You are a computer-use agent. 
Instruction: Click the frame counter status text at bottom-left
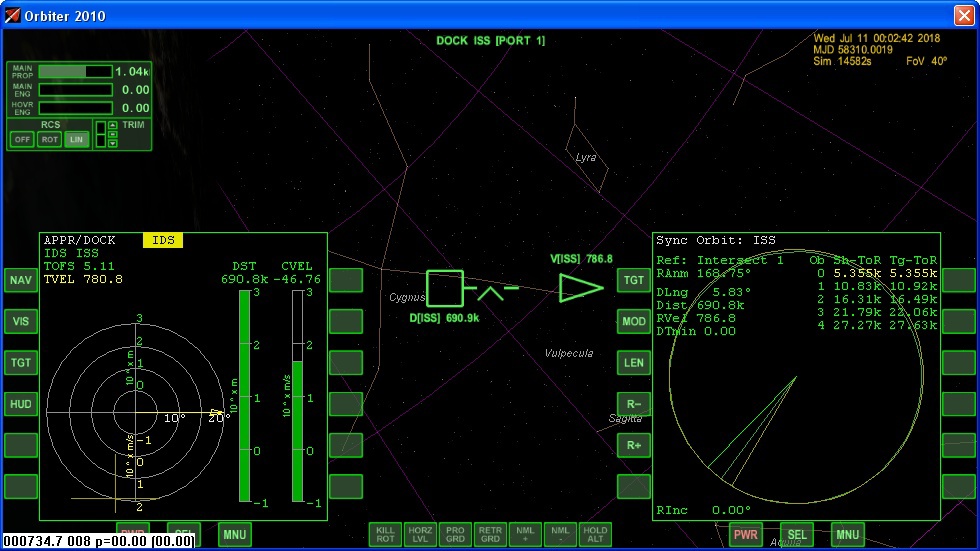[x=99, y=541]
